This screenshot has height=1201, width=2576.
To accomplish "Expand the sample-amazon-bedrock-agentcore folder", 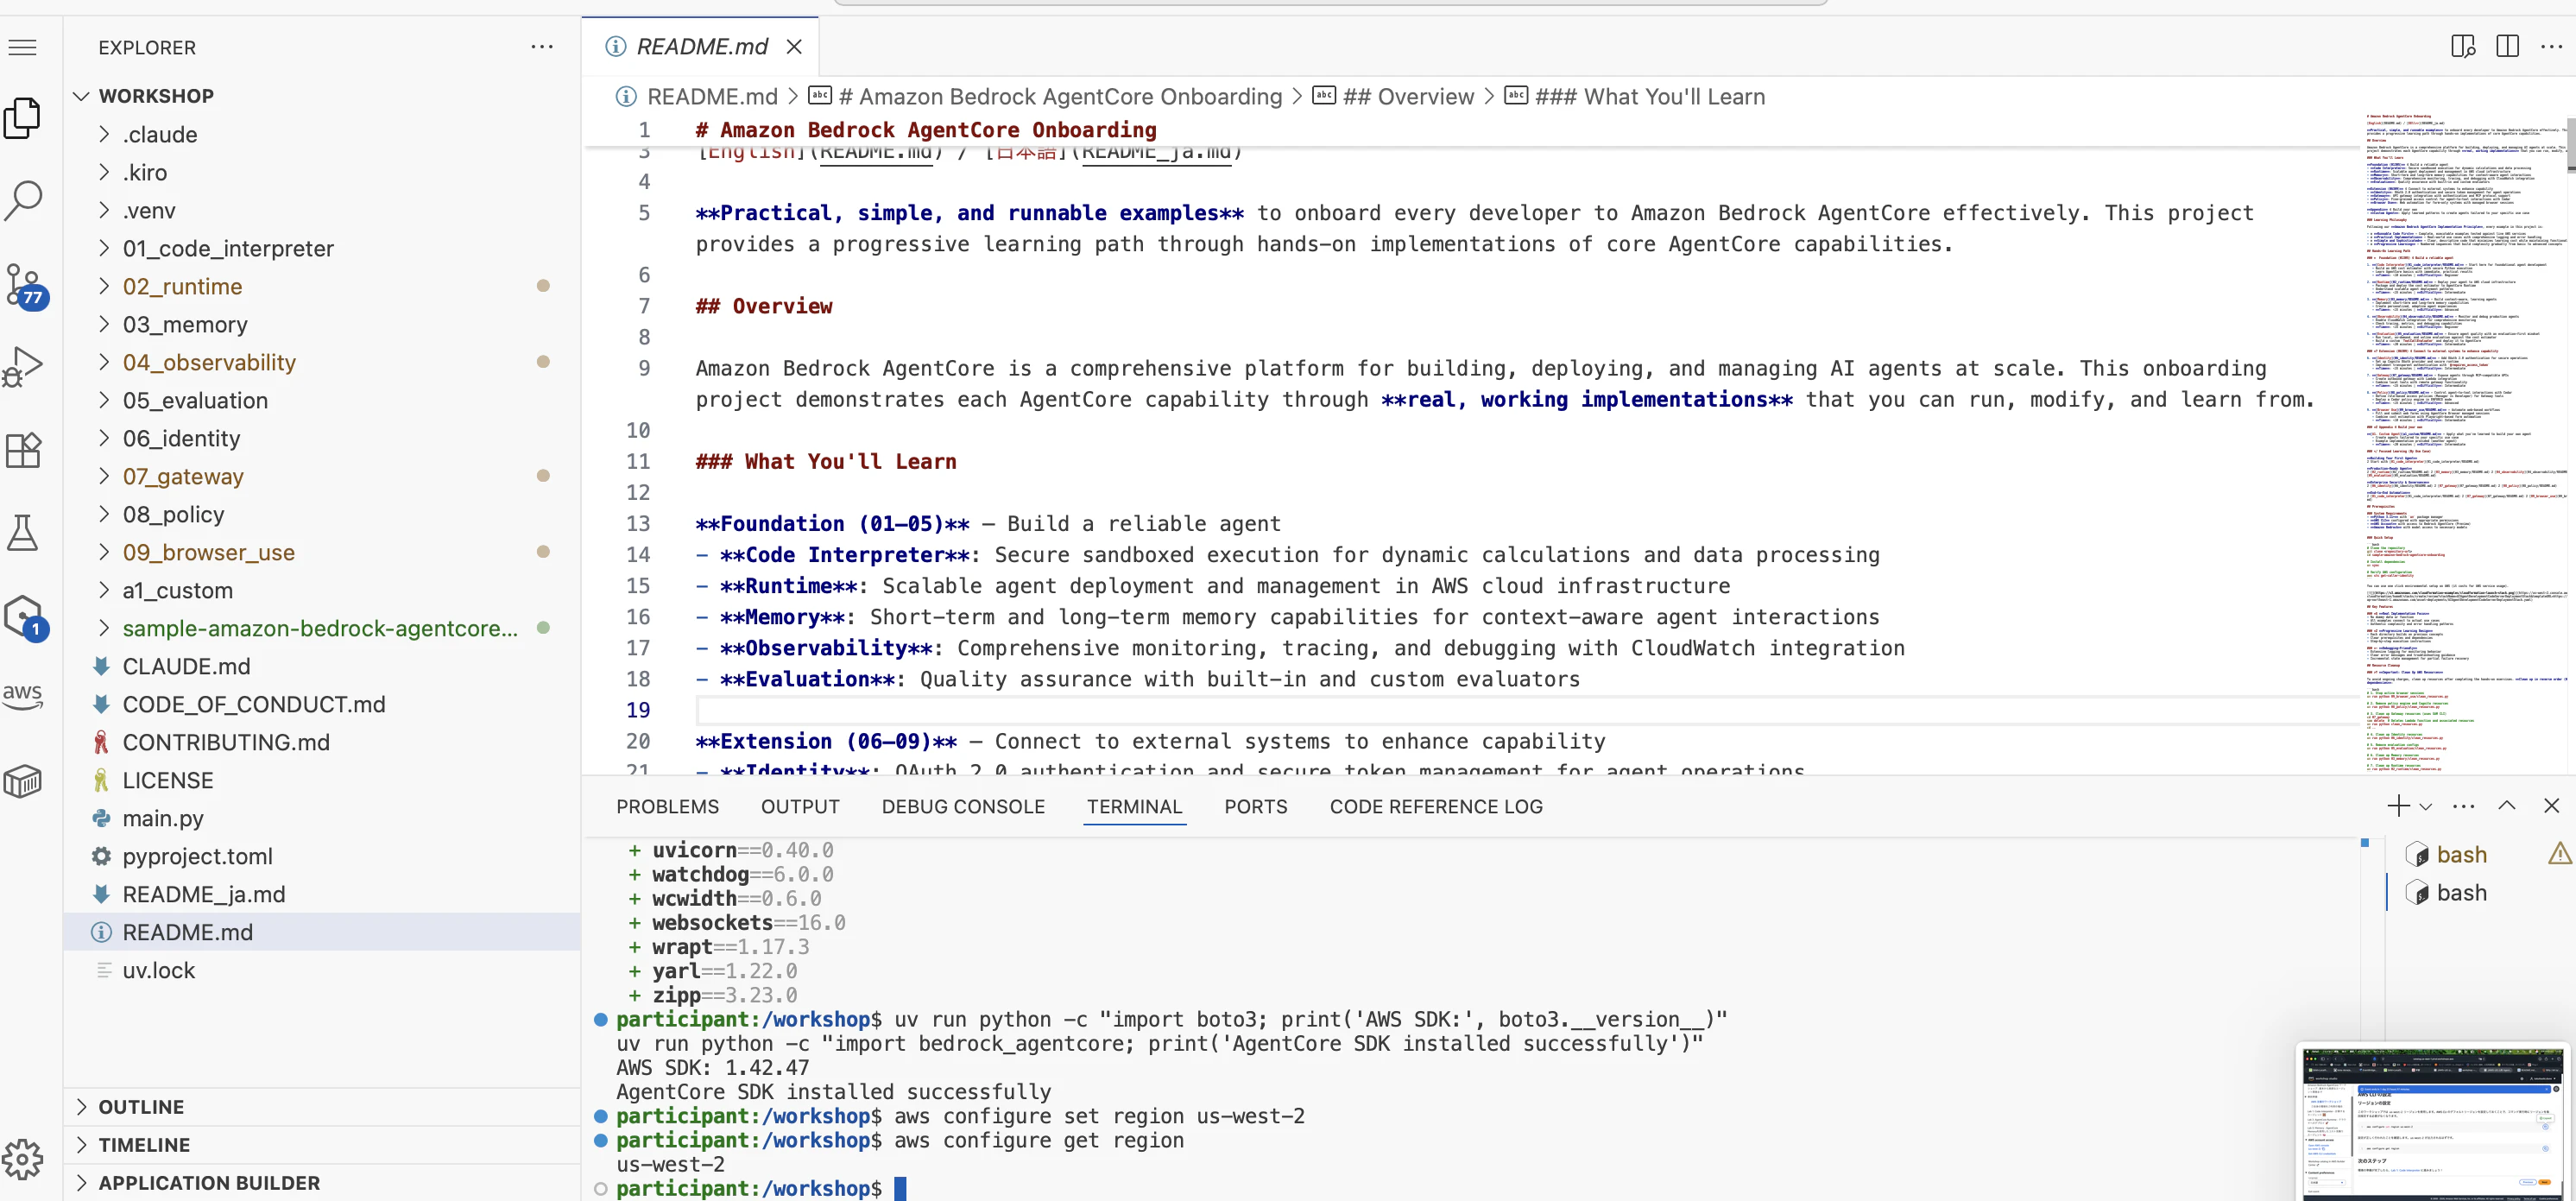I will pos(320,629).
